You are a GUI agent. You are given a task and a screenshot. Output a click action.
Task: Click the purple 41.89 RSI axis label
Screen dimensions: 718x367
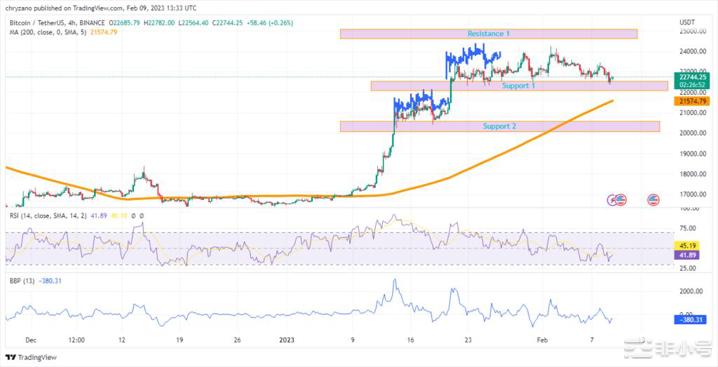(686, 255)
